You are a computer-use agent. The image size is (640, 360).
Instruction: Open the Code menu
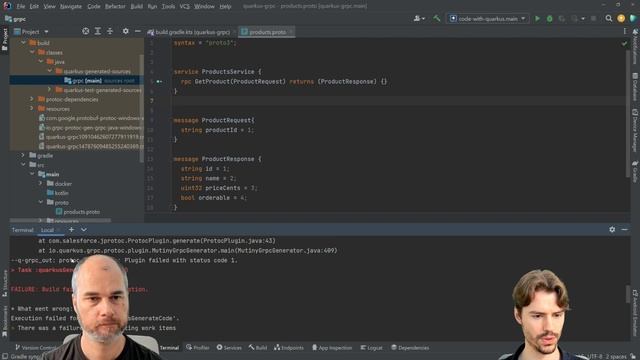click(x=93, y=7)
